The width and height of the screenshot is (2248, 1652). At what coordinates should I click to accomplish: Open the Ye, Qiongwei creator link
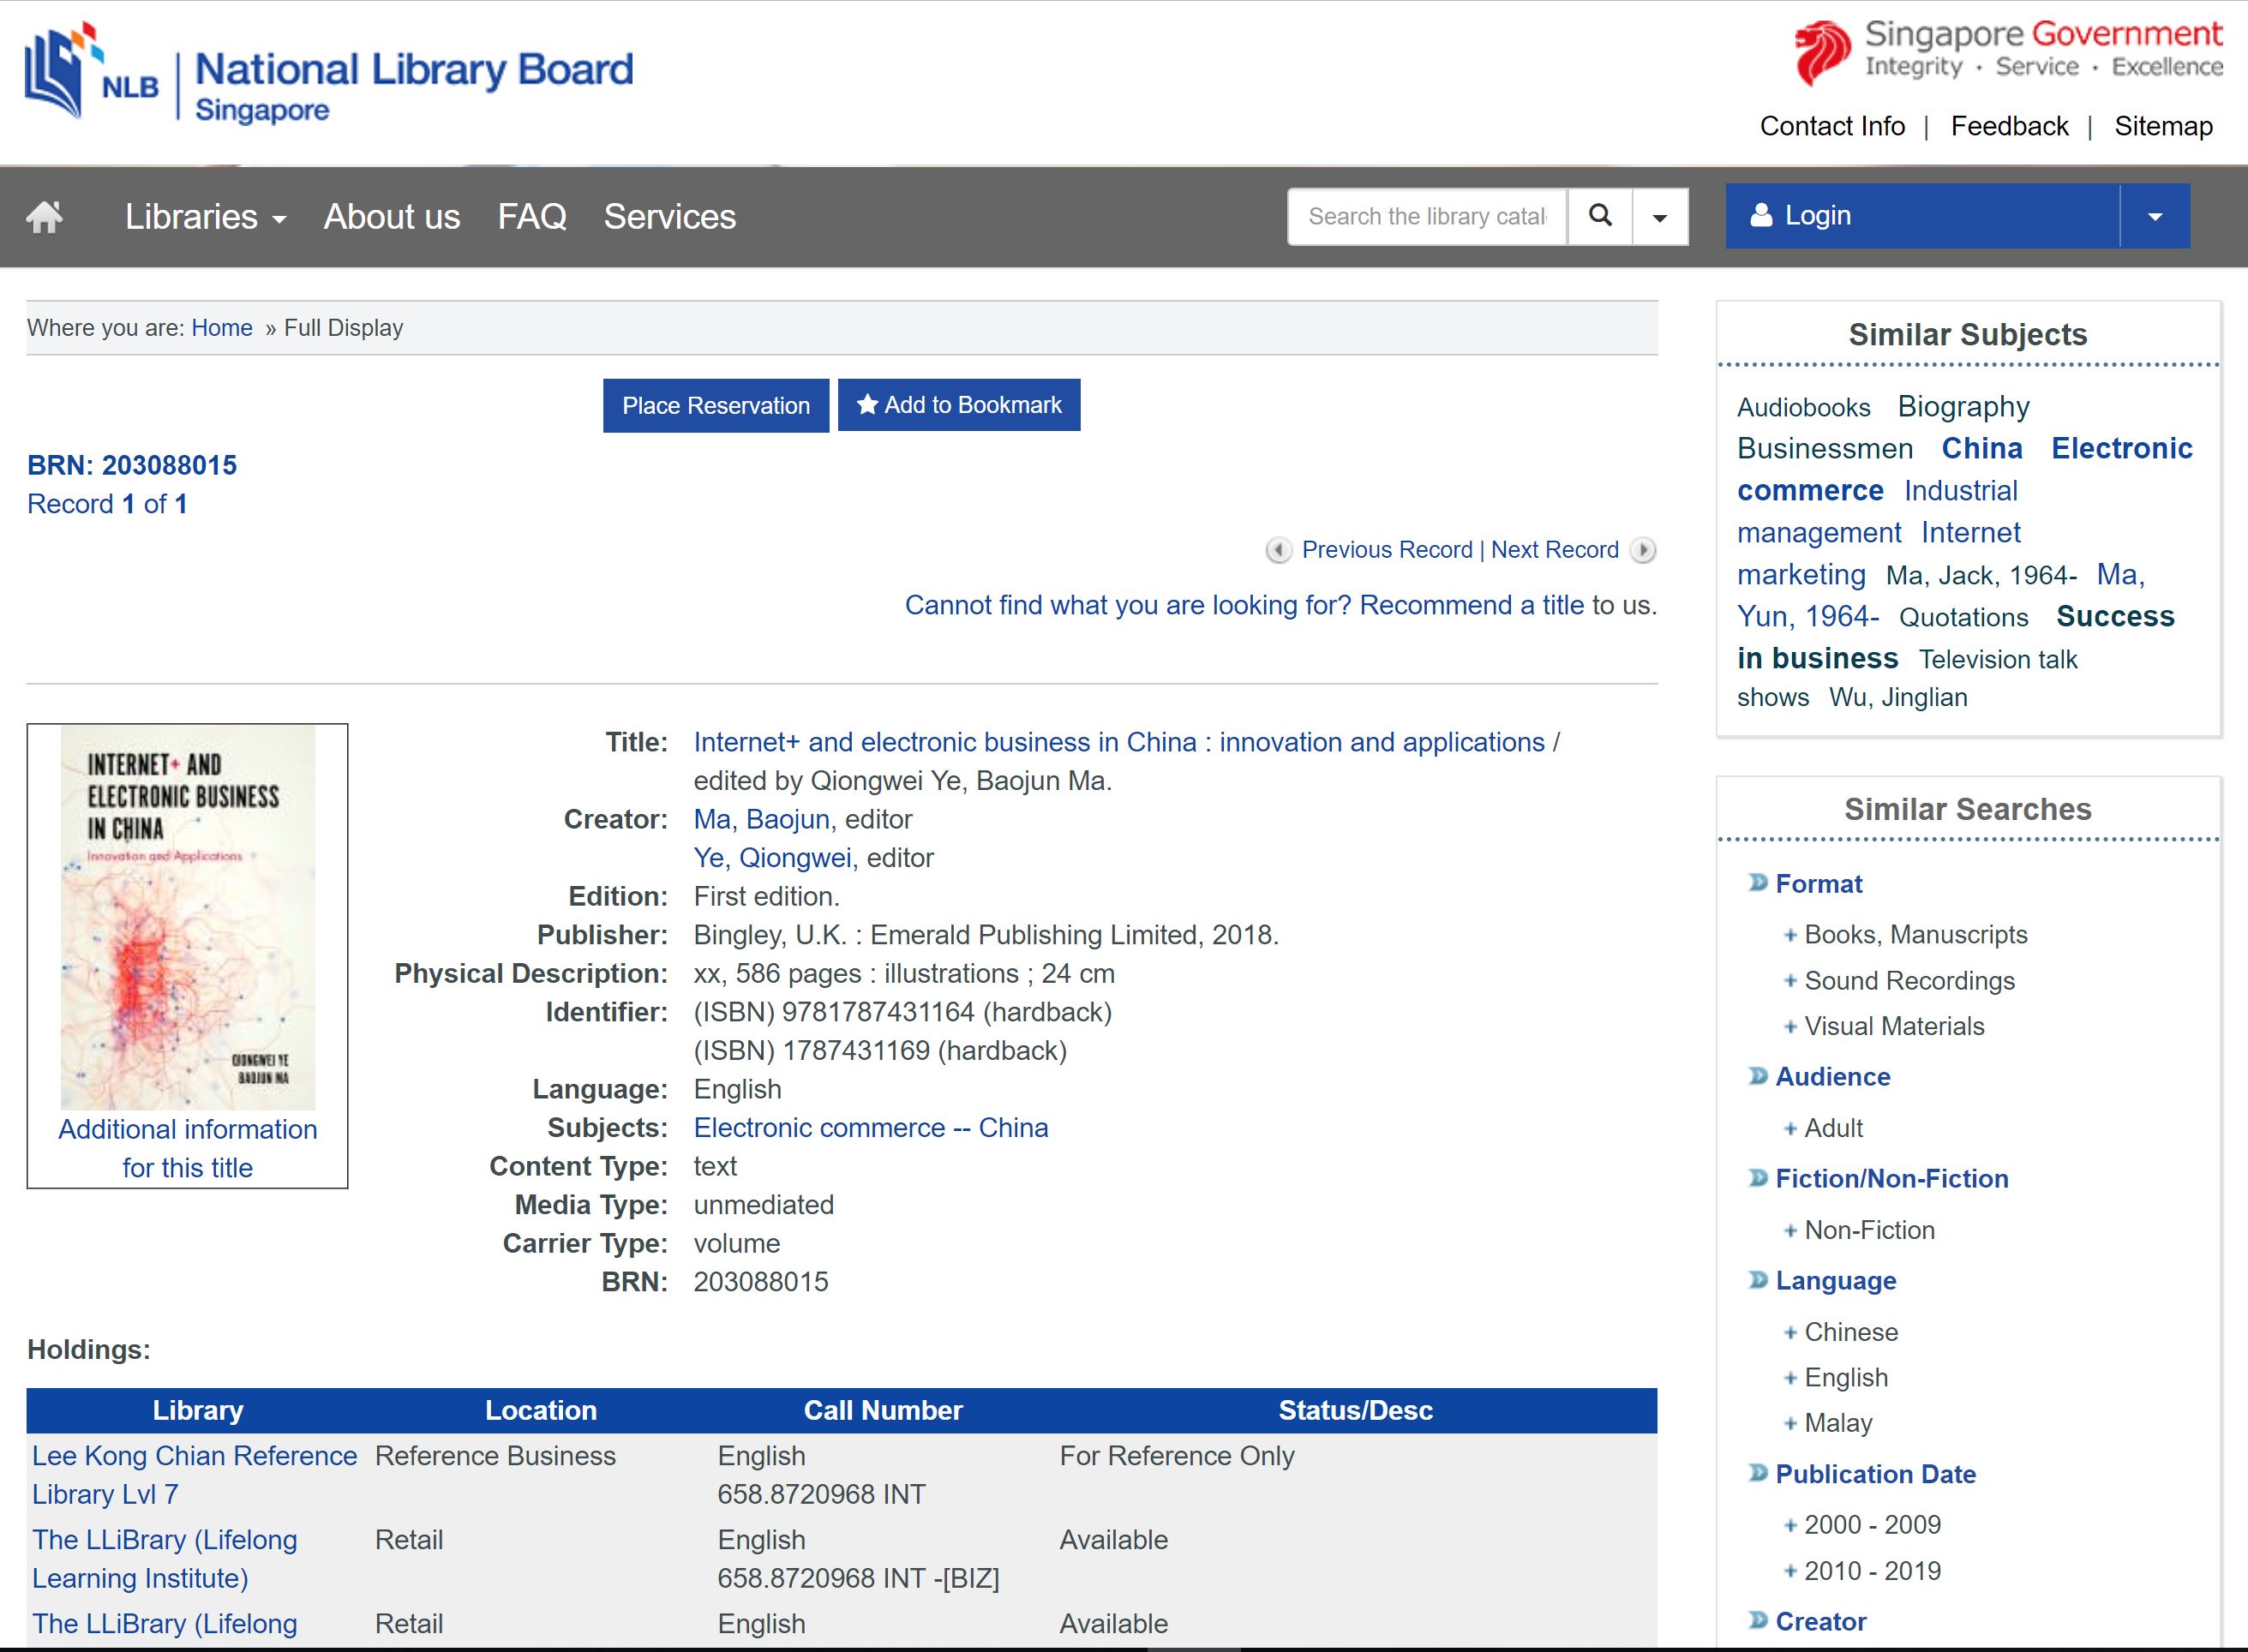coord(773,858)
